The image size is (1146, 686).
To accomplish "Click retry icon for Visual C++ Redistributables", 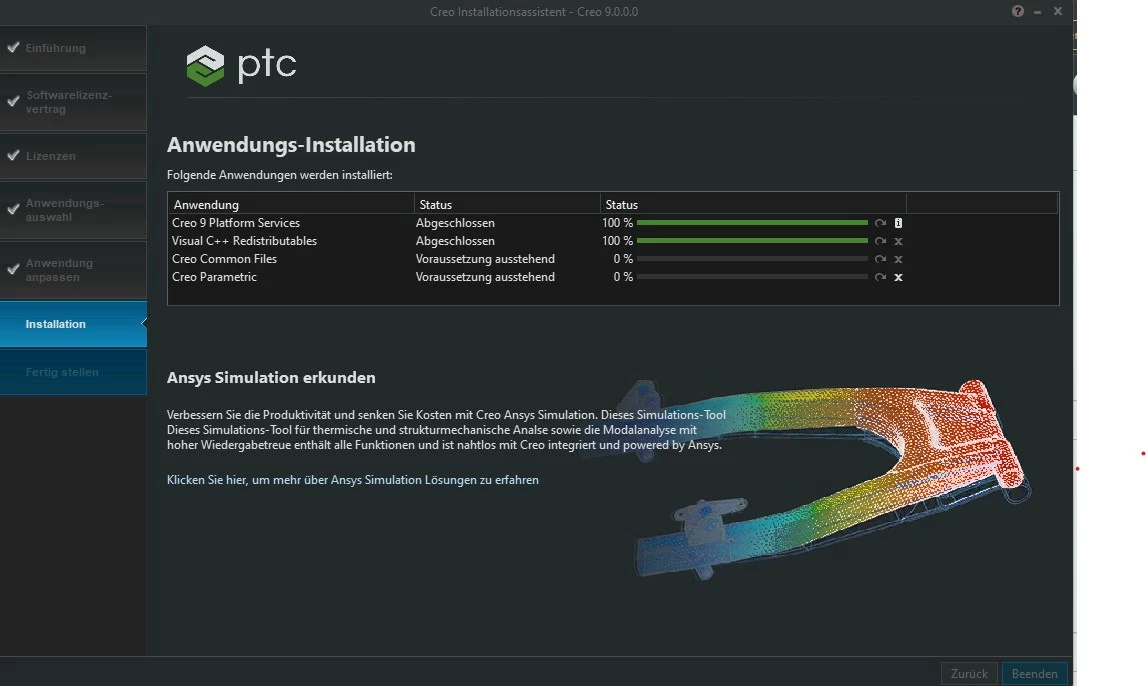I will click(880, 241).
